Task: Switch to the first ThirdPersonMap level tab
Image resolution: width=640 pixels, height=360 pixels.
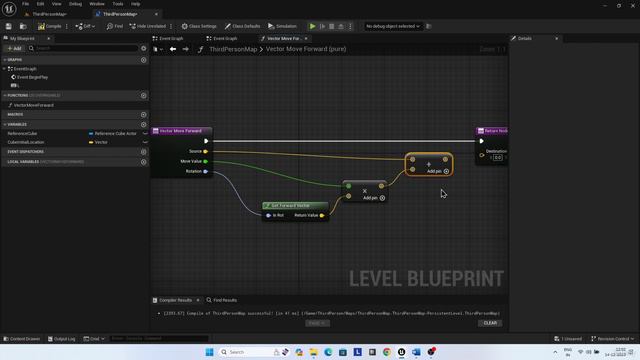Action: tap(49, 14)
